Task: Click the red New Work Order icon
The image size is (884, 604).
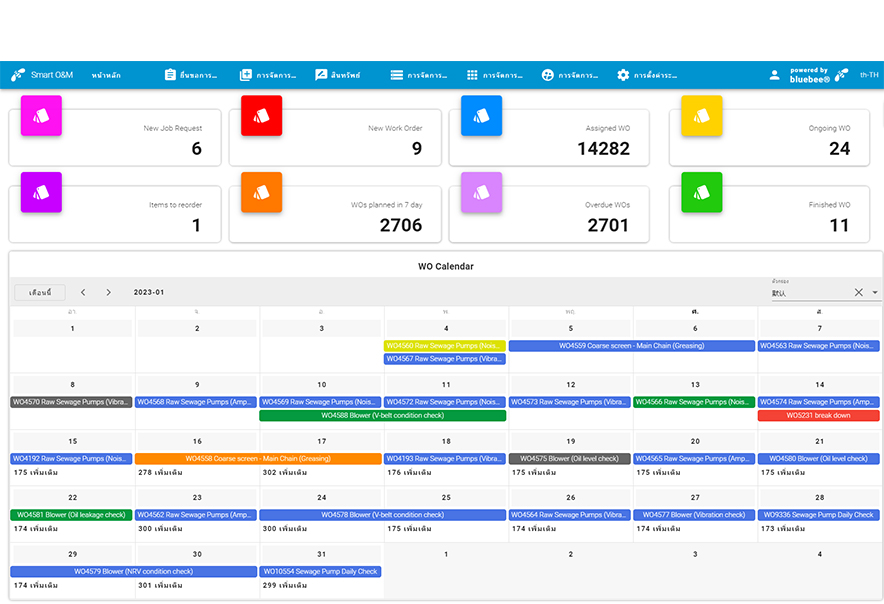Action: pyautogui.click(x=261, y=116)
